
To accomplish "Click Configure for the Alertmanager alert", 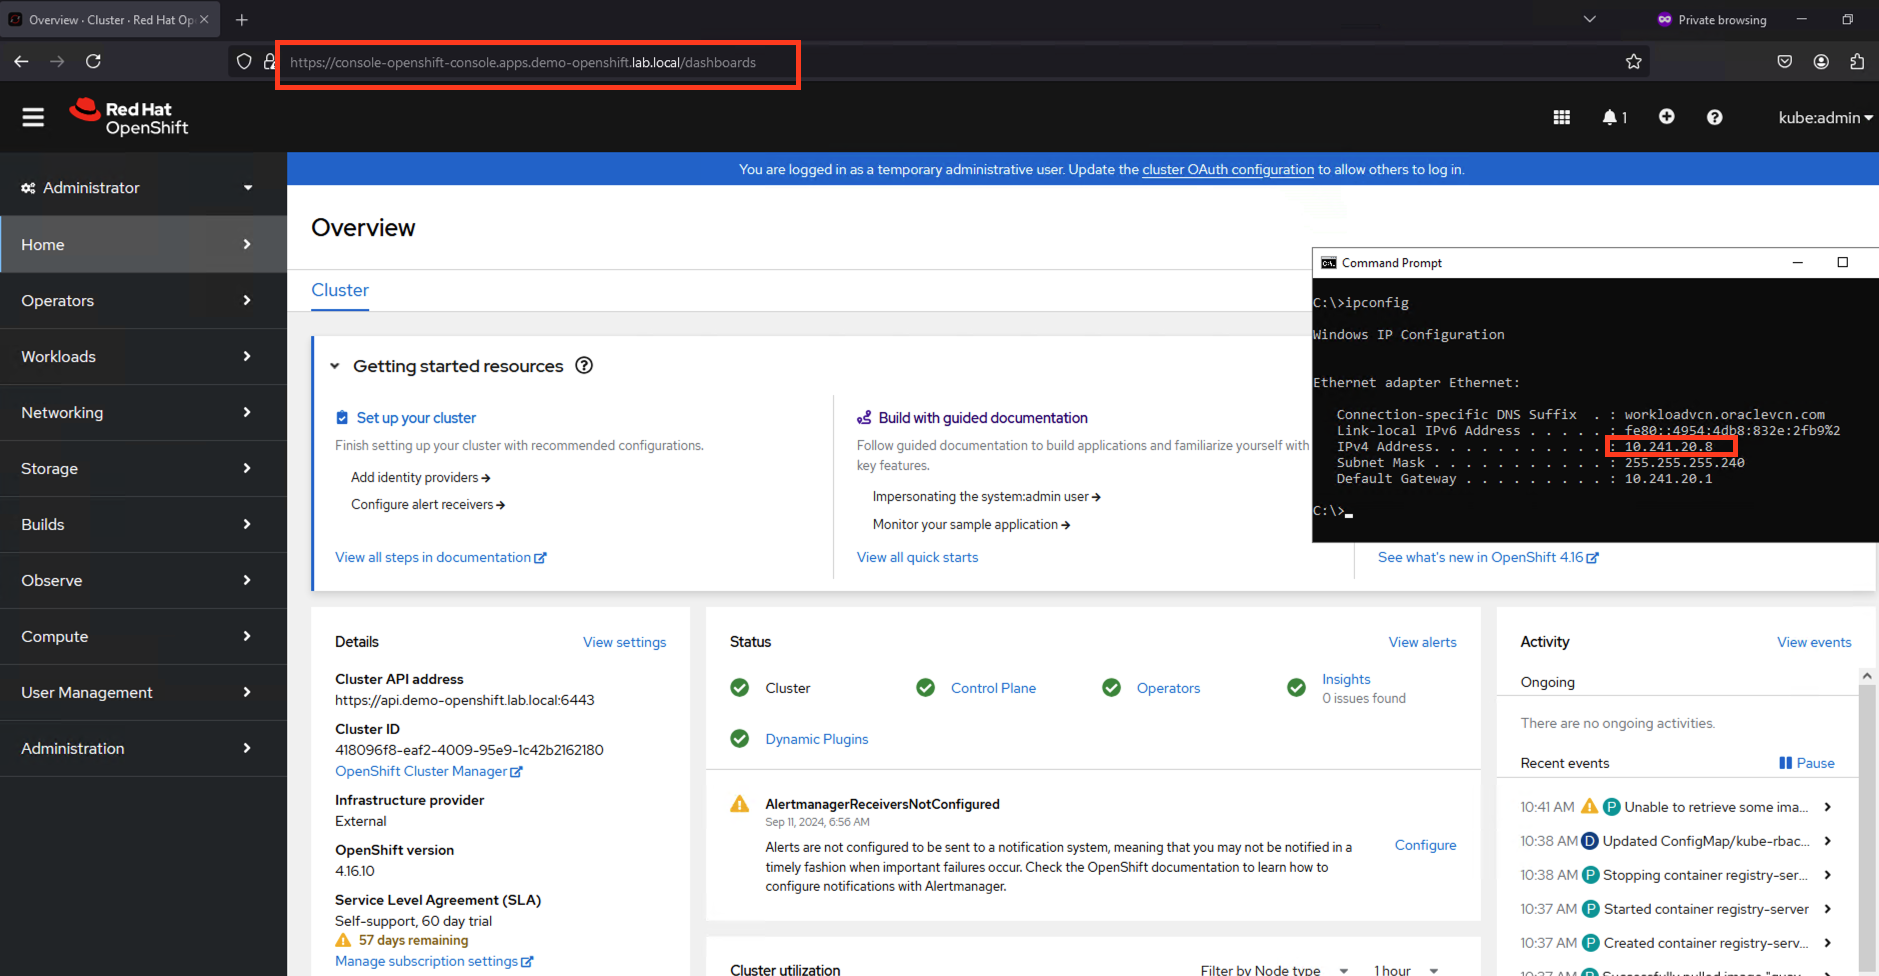I will [1425, 845].
